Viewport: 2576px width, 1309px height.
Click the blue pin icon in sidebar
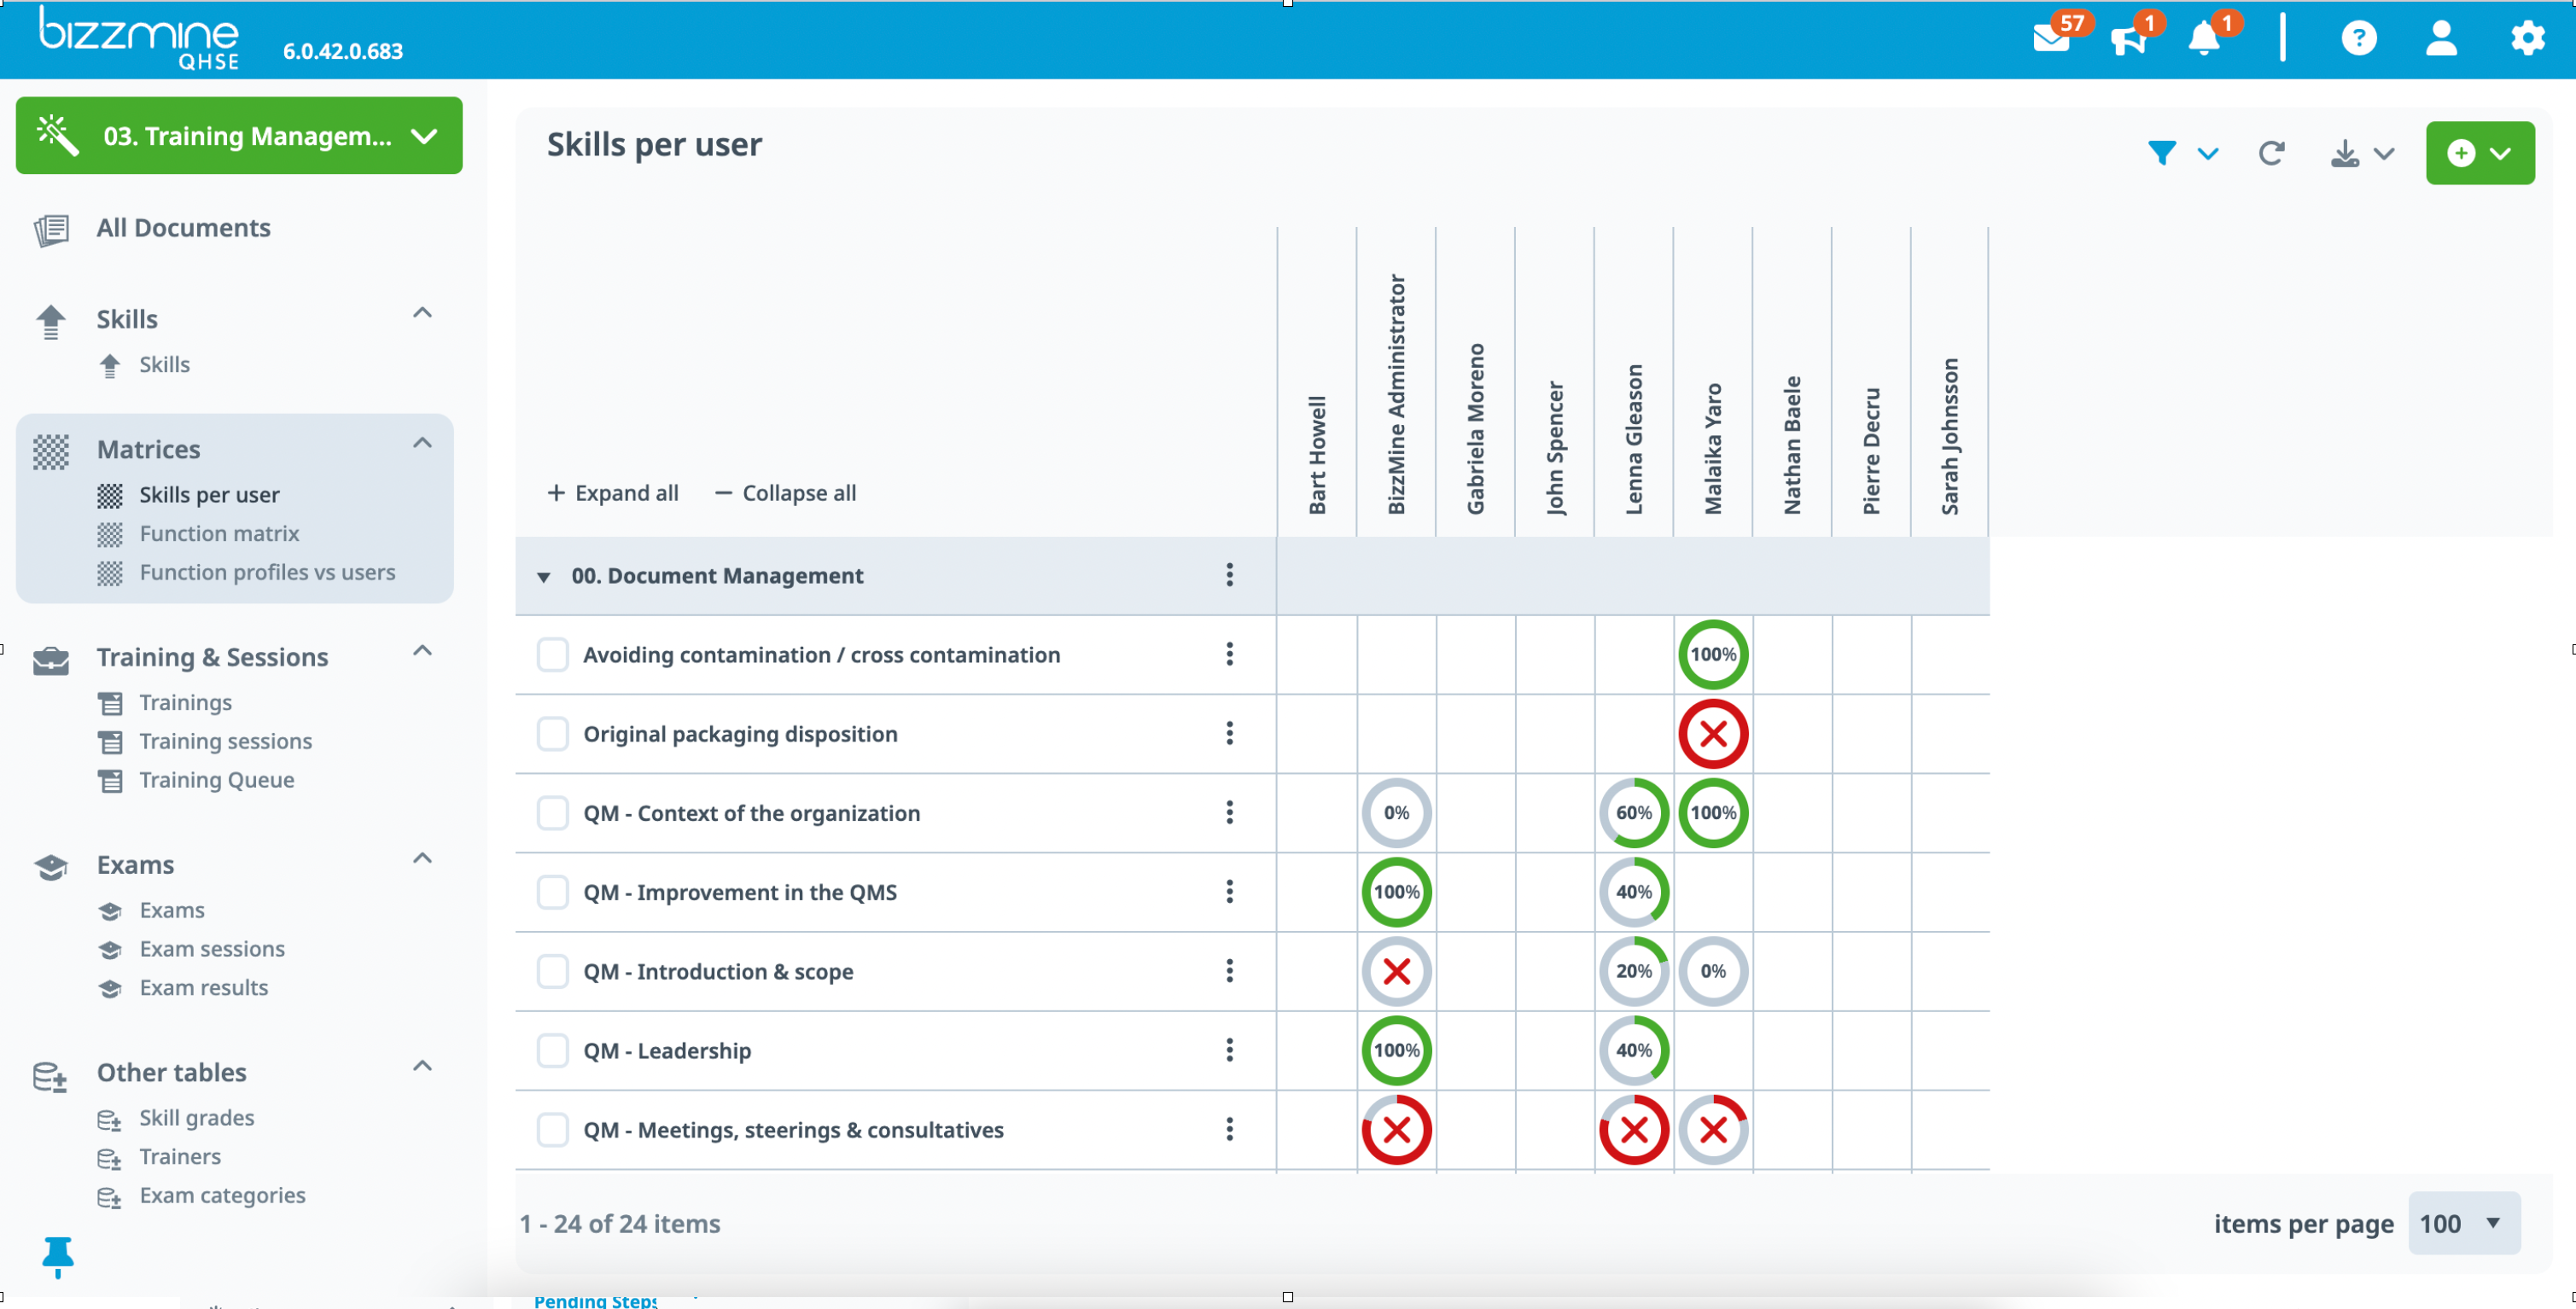tap(58, 1255)
